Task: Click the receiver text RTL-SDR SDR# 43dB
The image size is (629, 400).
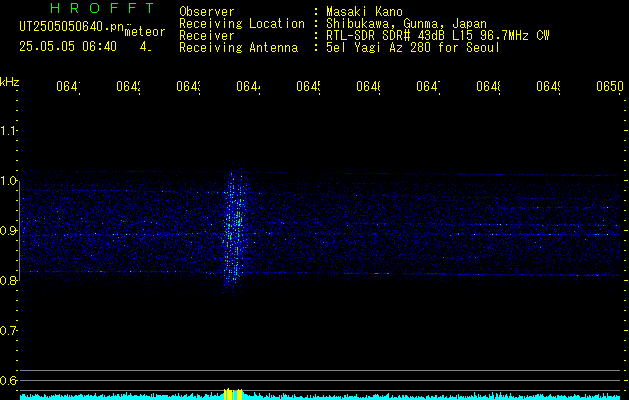Action: (x=387, y=36)
